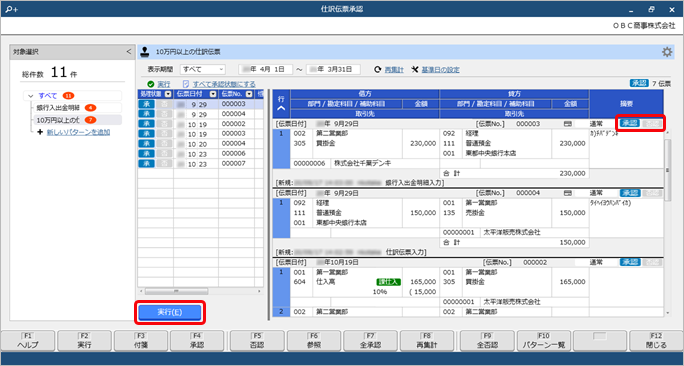Toggle 否 for row 000006
Viewport: 684px width, 366px height.
164,154
